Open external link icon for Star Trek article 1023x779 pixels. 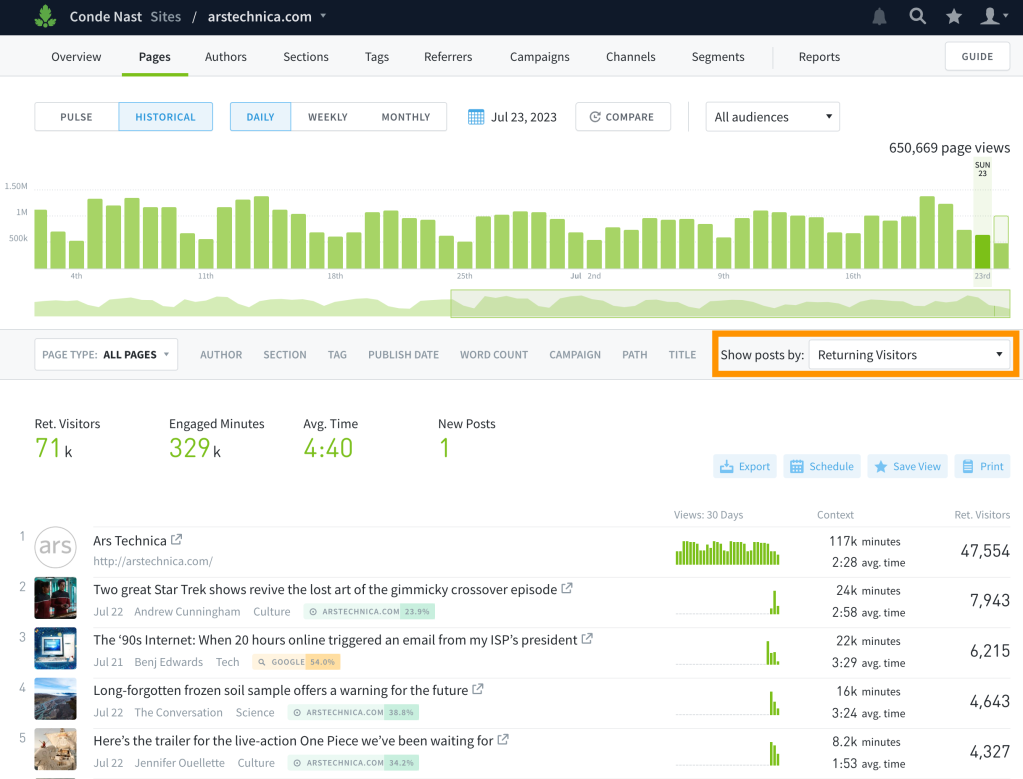pyautogui.click(x=567, y=588)
